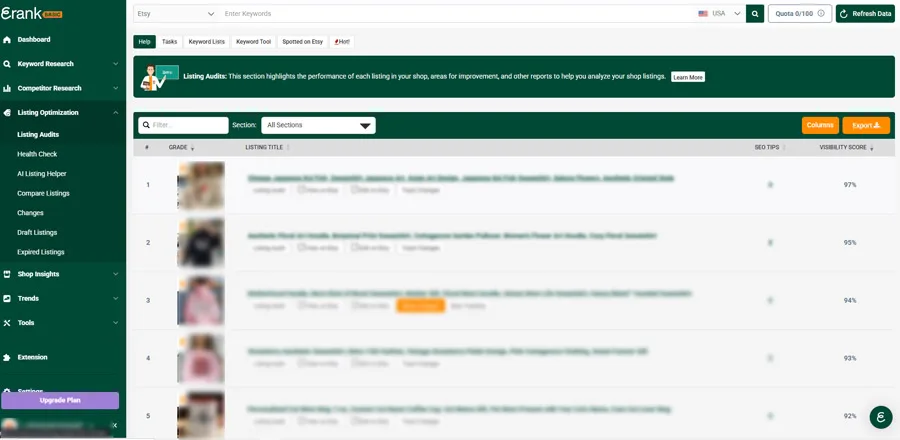Click the eRank Basic logo
The width and height of the screenshot is (900, 440).
[32, 13]
